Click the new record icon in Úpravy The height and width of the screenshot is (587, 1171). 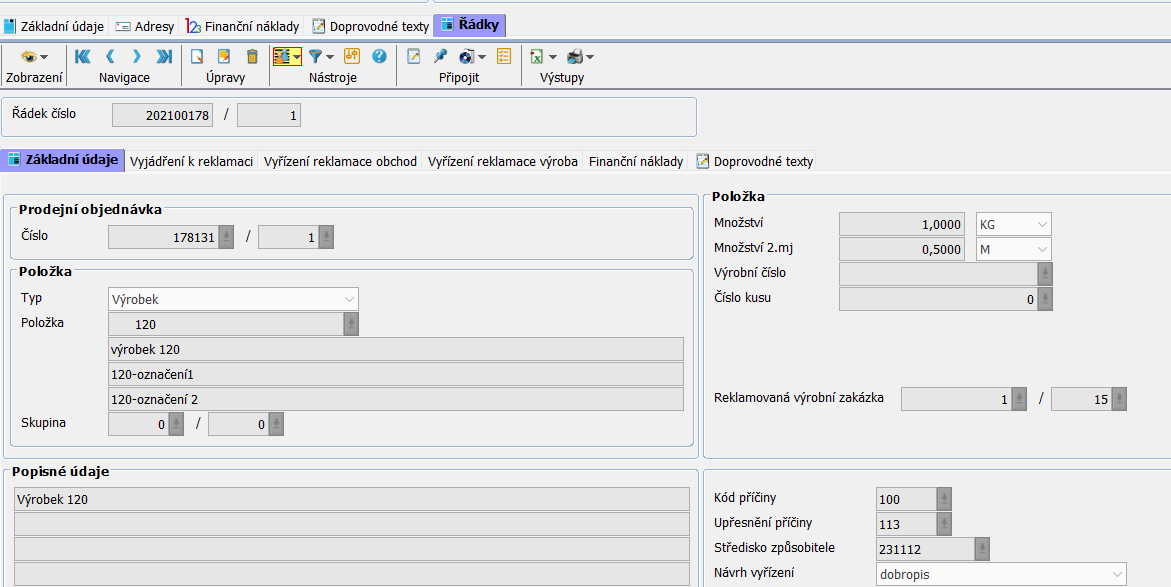(198, 57)
